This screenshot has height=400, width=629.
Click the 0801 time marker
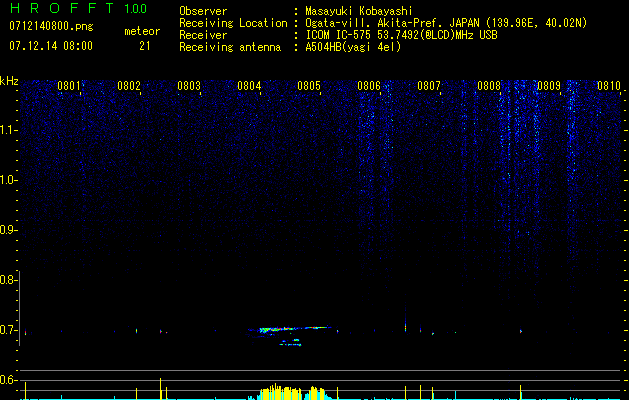coord(69,86)
